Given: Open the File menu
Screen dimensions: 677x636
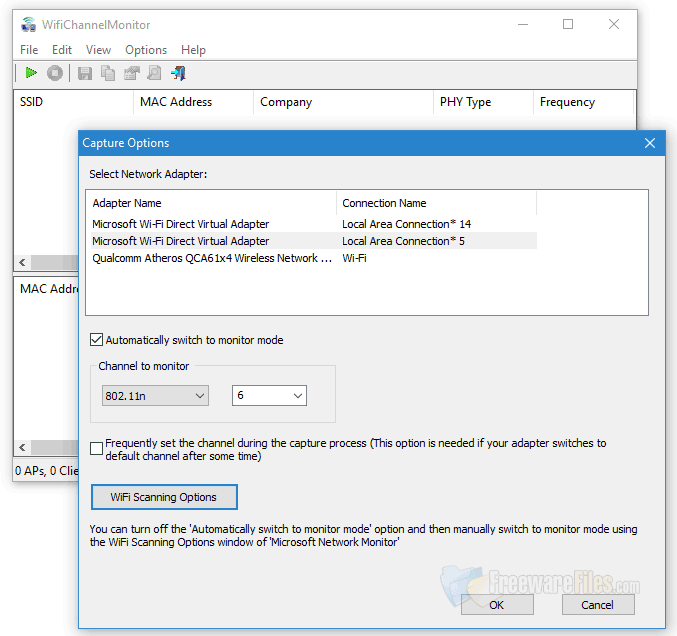Looking at the screenshot, I should click(x=29, y=50).
